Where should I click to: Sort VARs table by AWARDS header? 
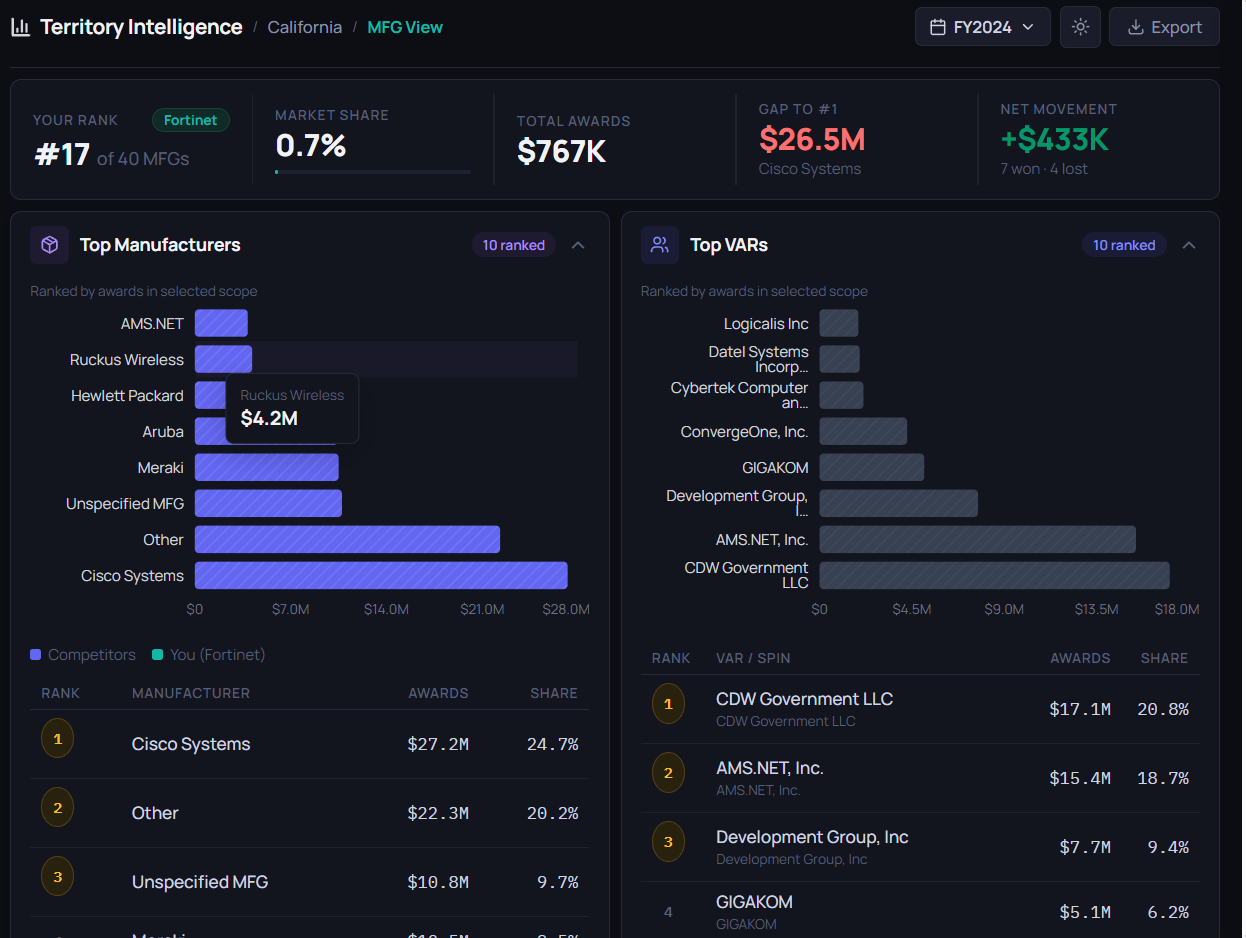tap(1080, 658)
